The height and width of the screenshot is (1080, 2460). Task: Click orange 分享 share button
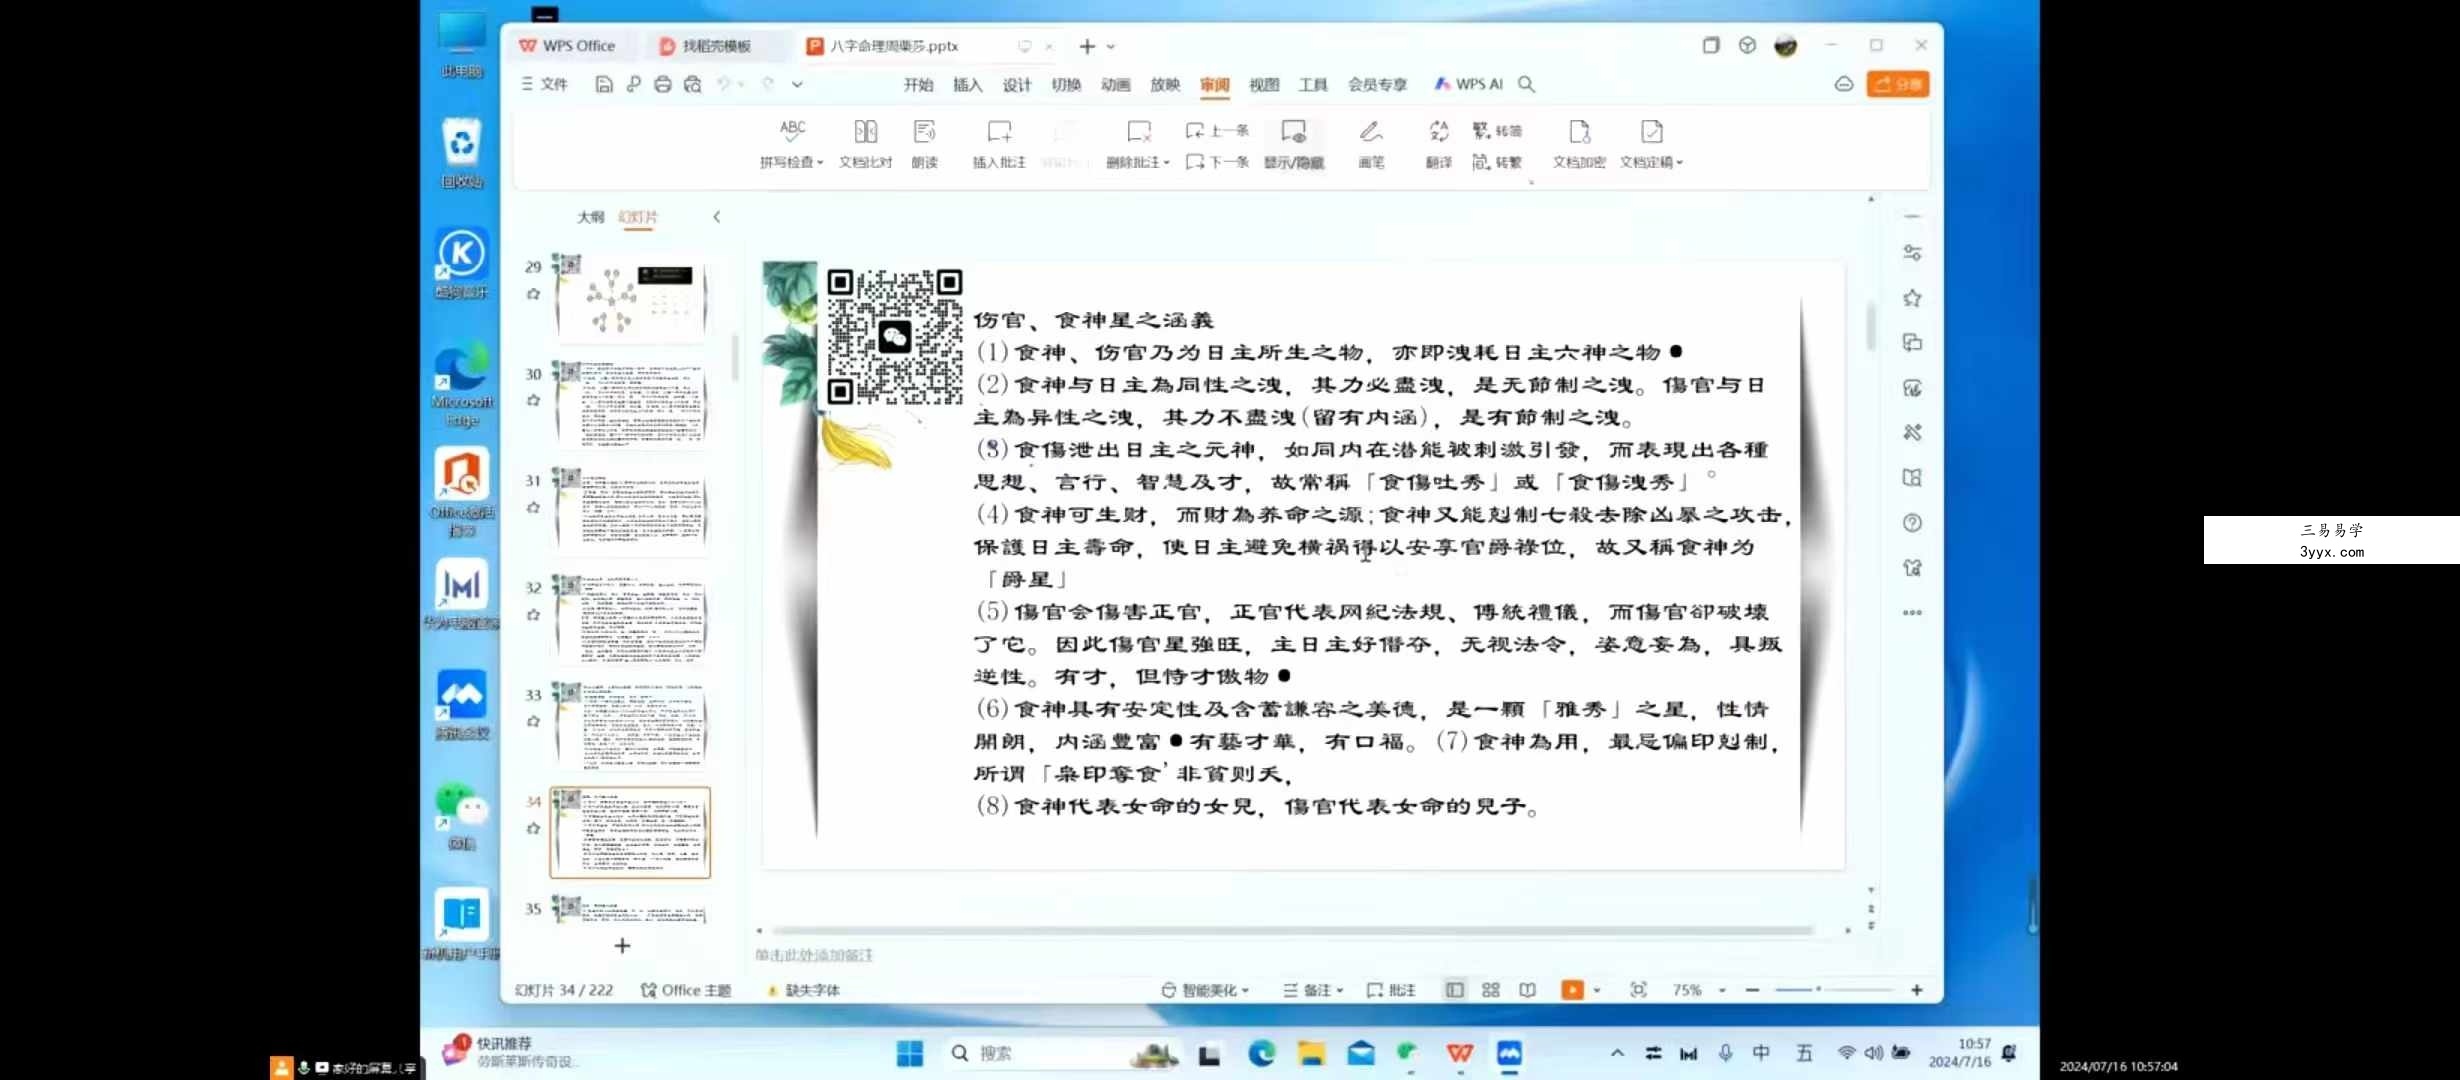point(1898,84)
